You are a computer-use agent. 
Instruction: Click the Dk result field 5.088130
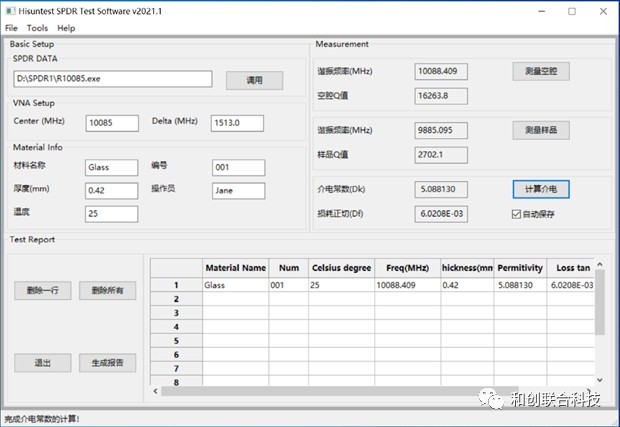click(441, 189)
